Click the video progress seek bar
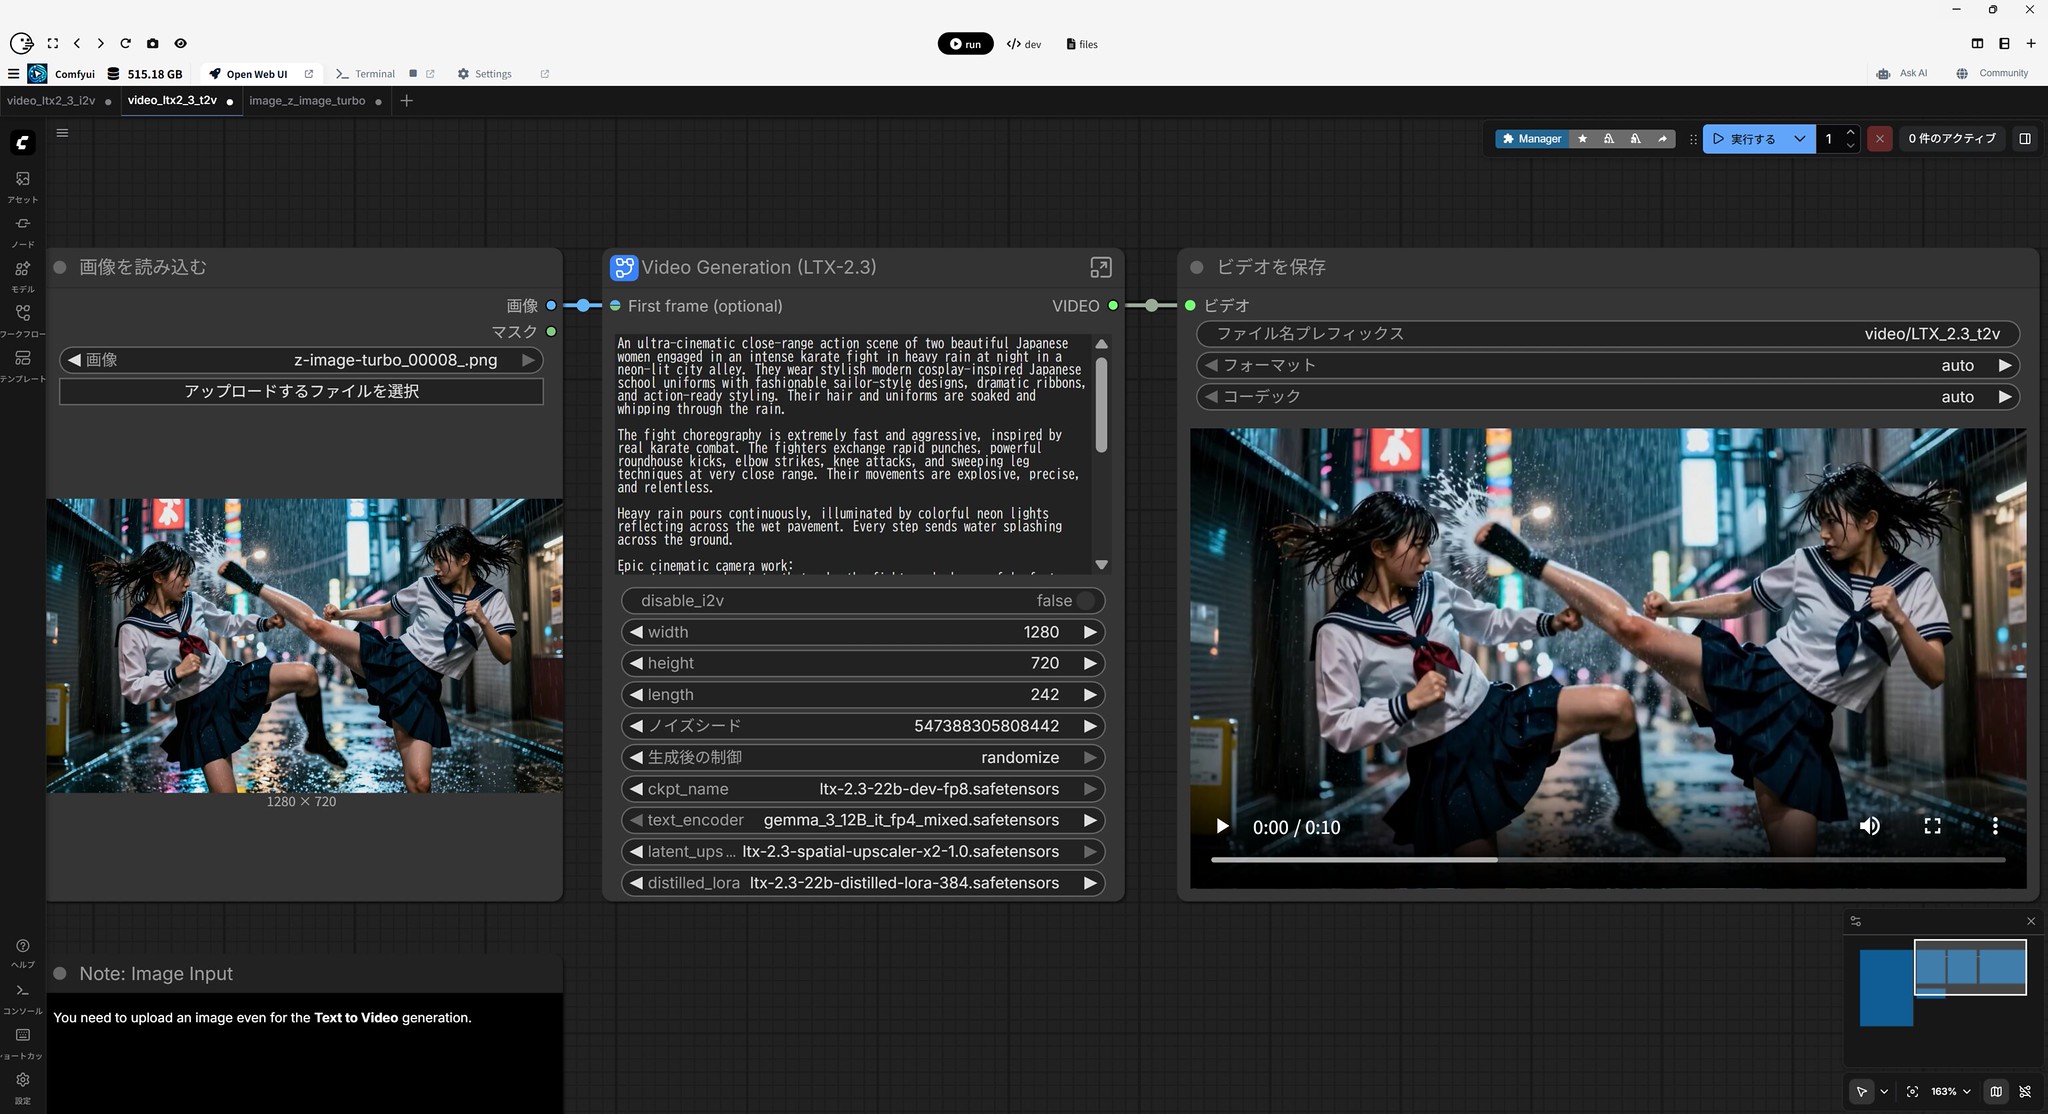 coord(1607,859)
